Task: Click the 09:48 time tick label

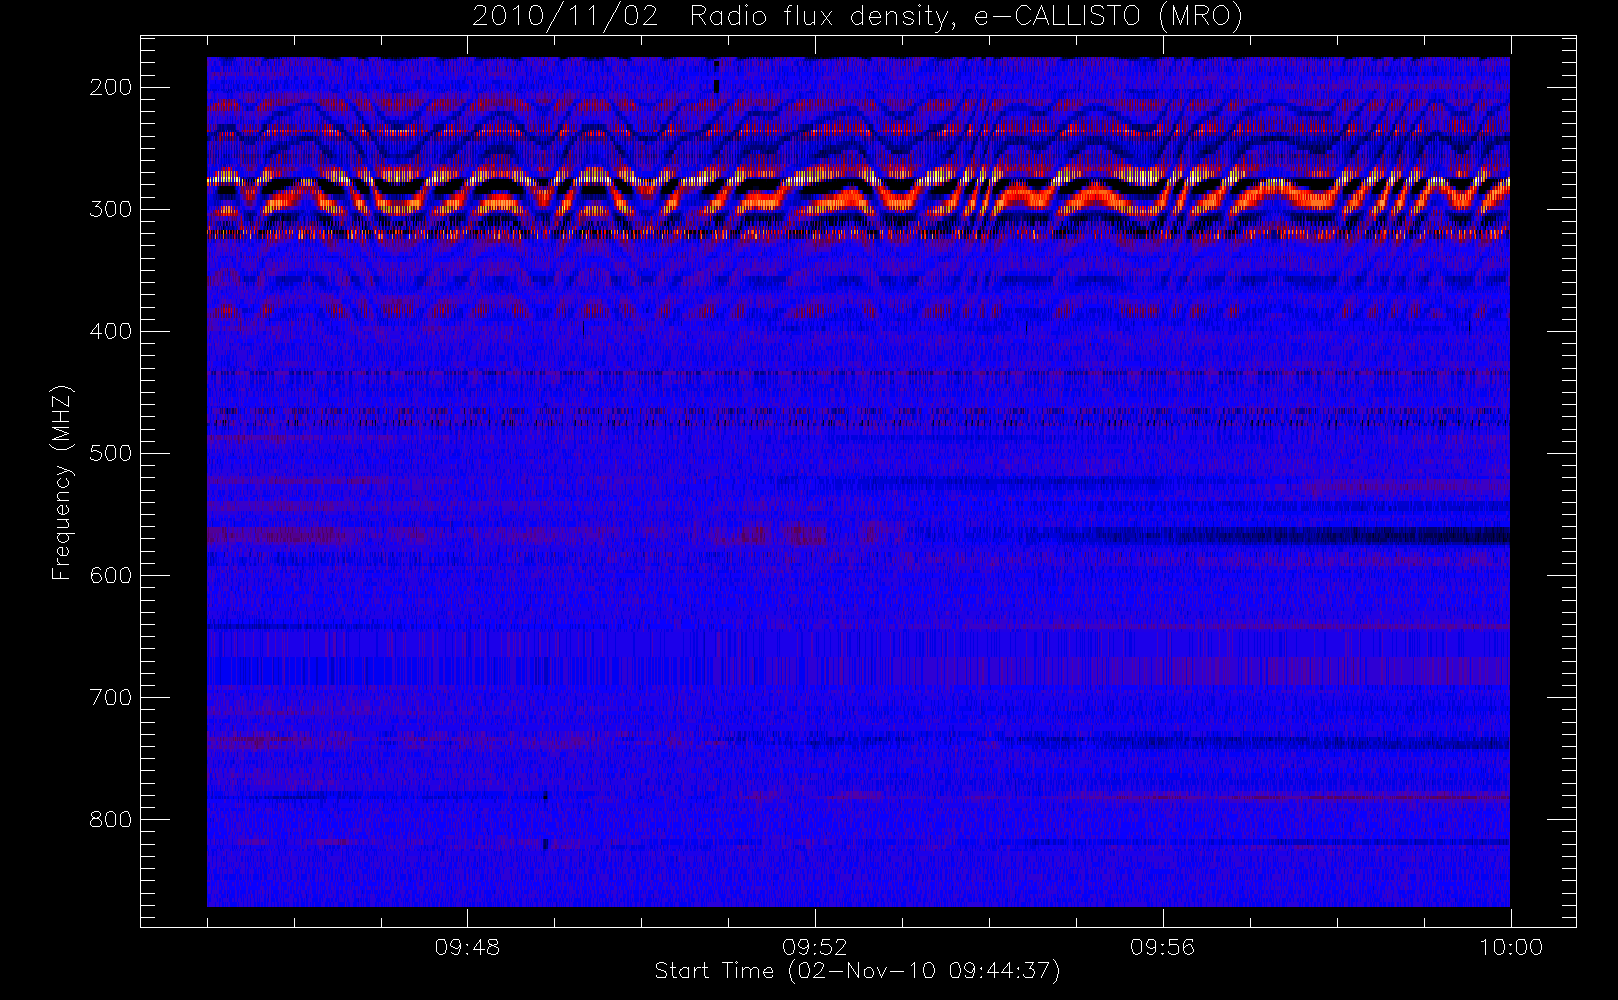Action: point(467,946)
